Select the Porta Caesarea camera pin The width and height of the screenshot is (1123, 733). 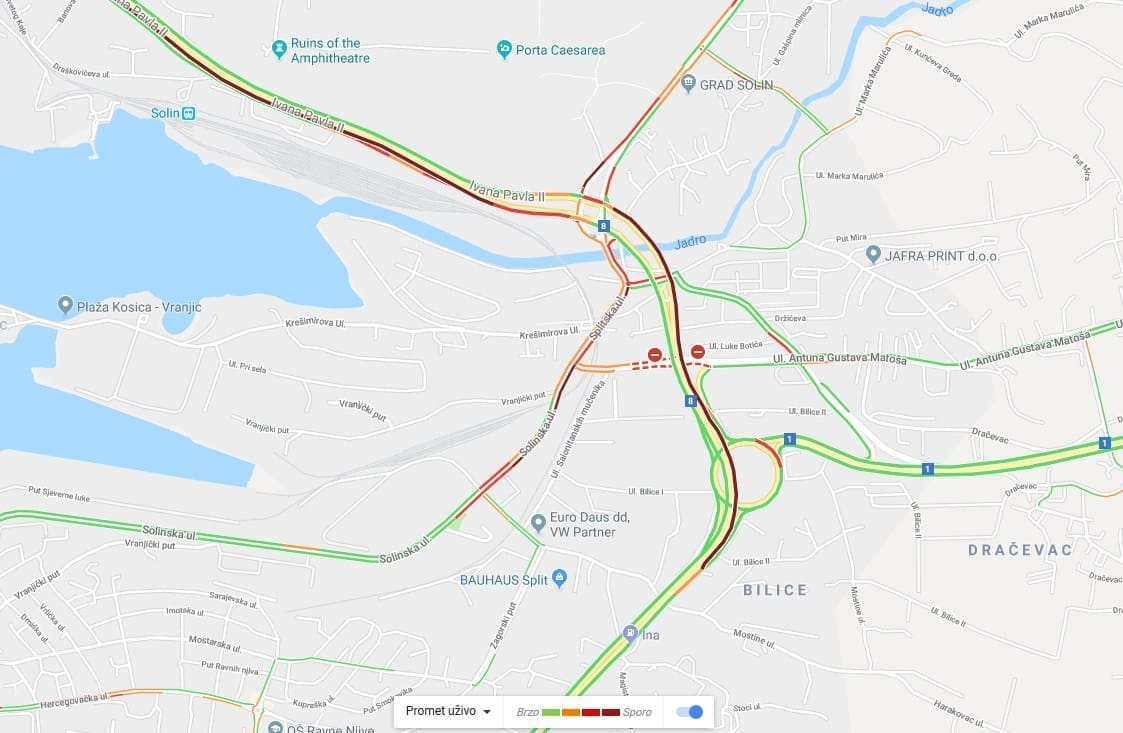(504, 49)
